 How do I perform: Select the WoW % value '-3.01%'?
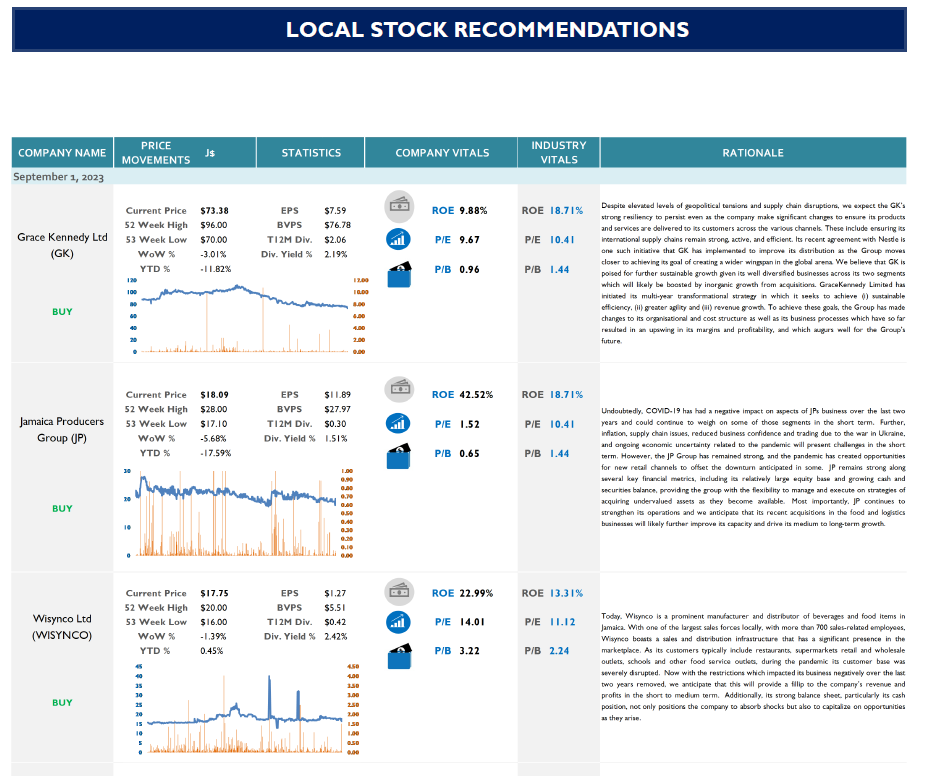tap(213, 254)
